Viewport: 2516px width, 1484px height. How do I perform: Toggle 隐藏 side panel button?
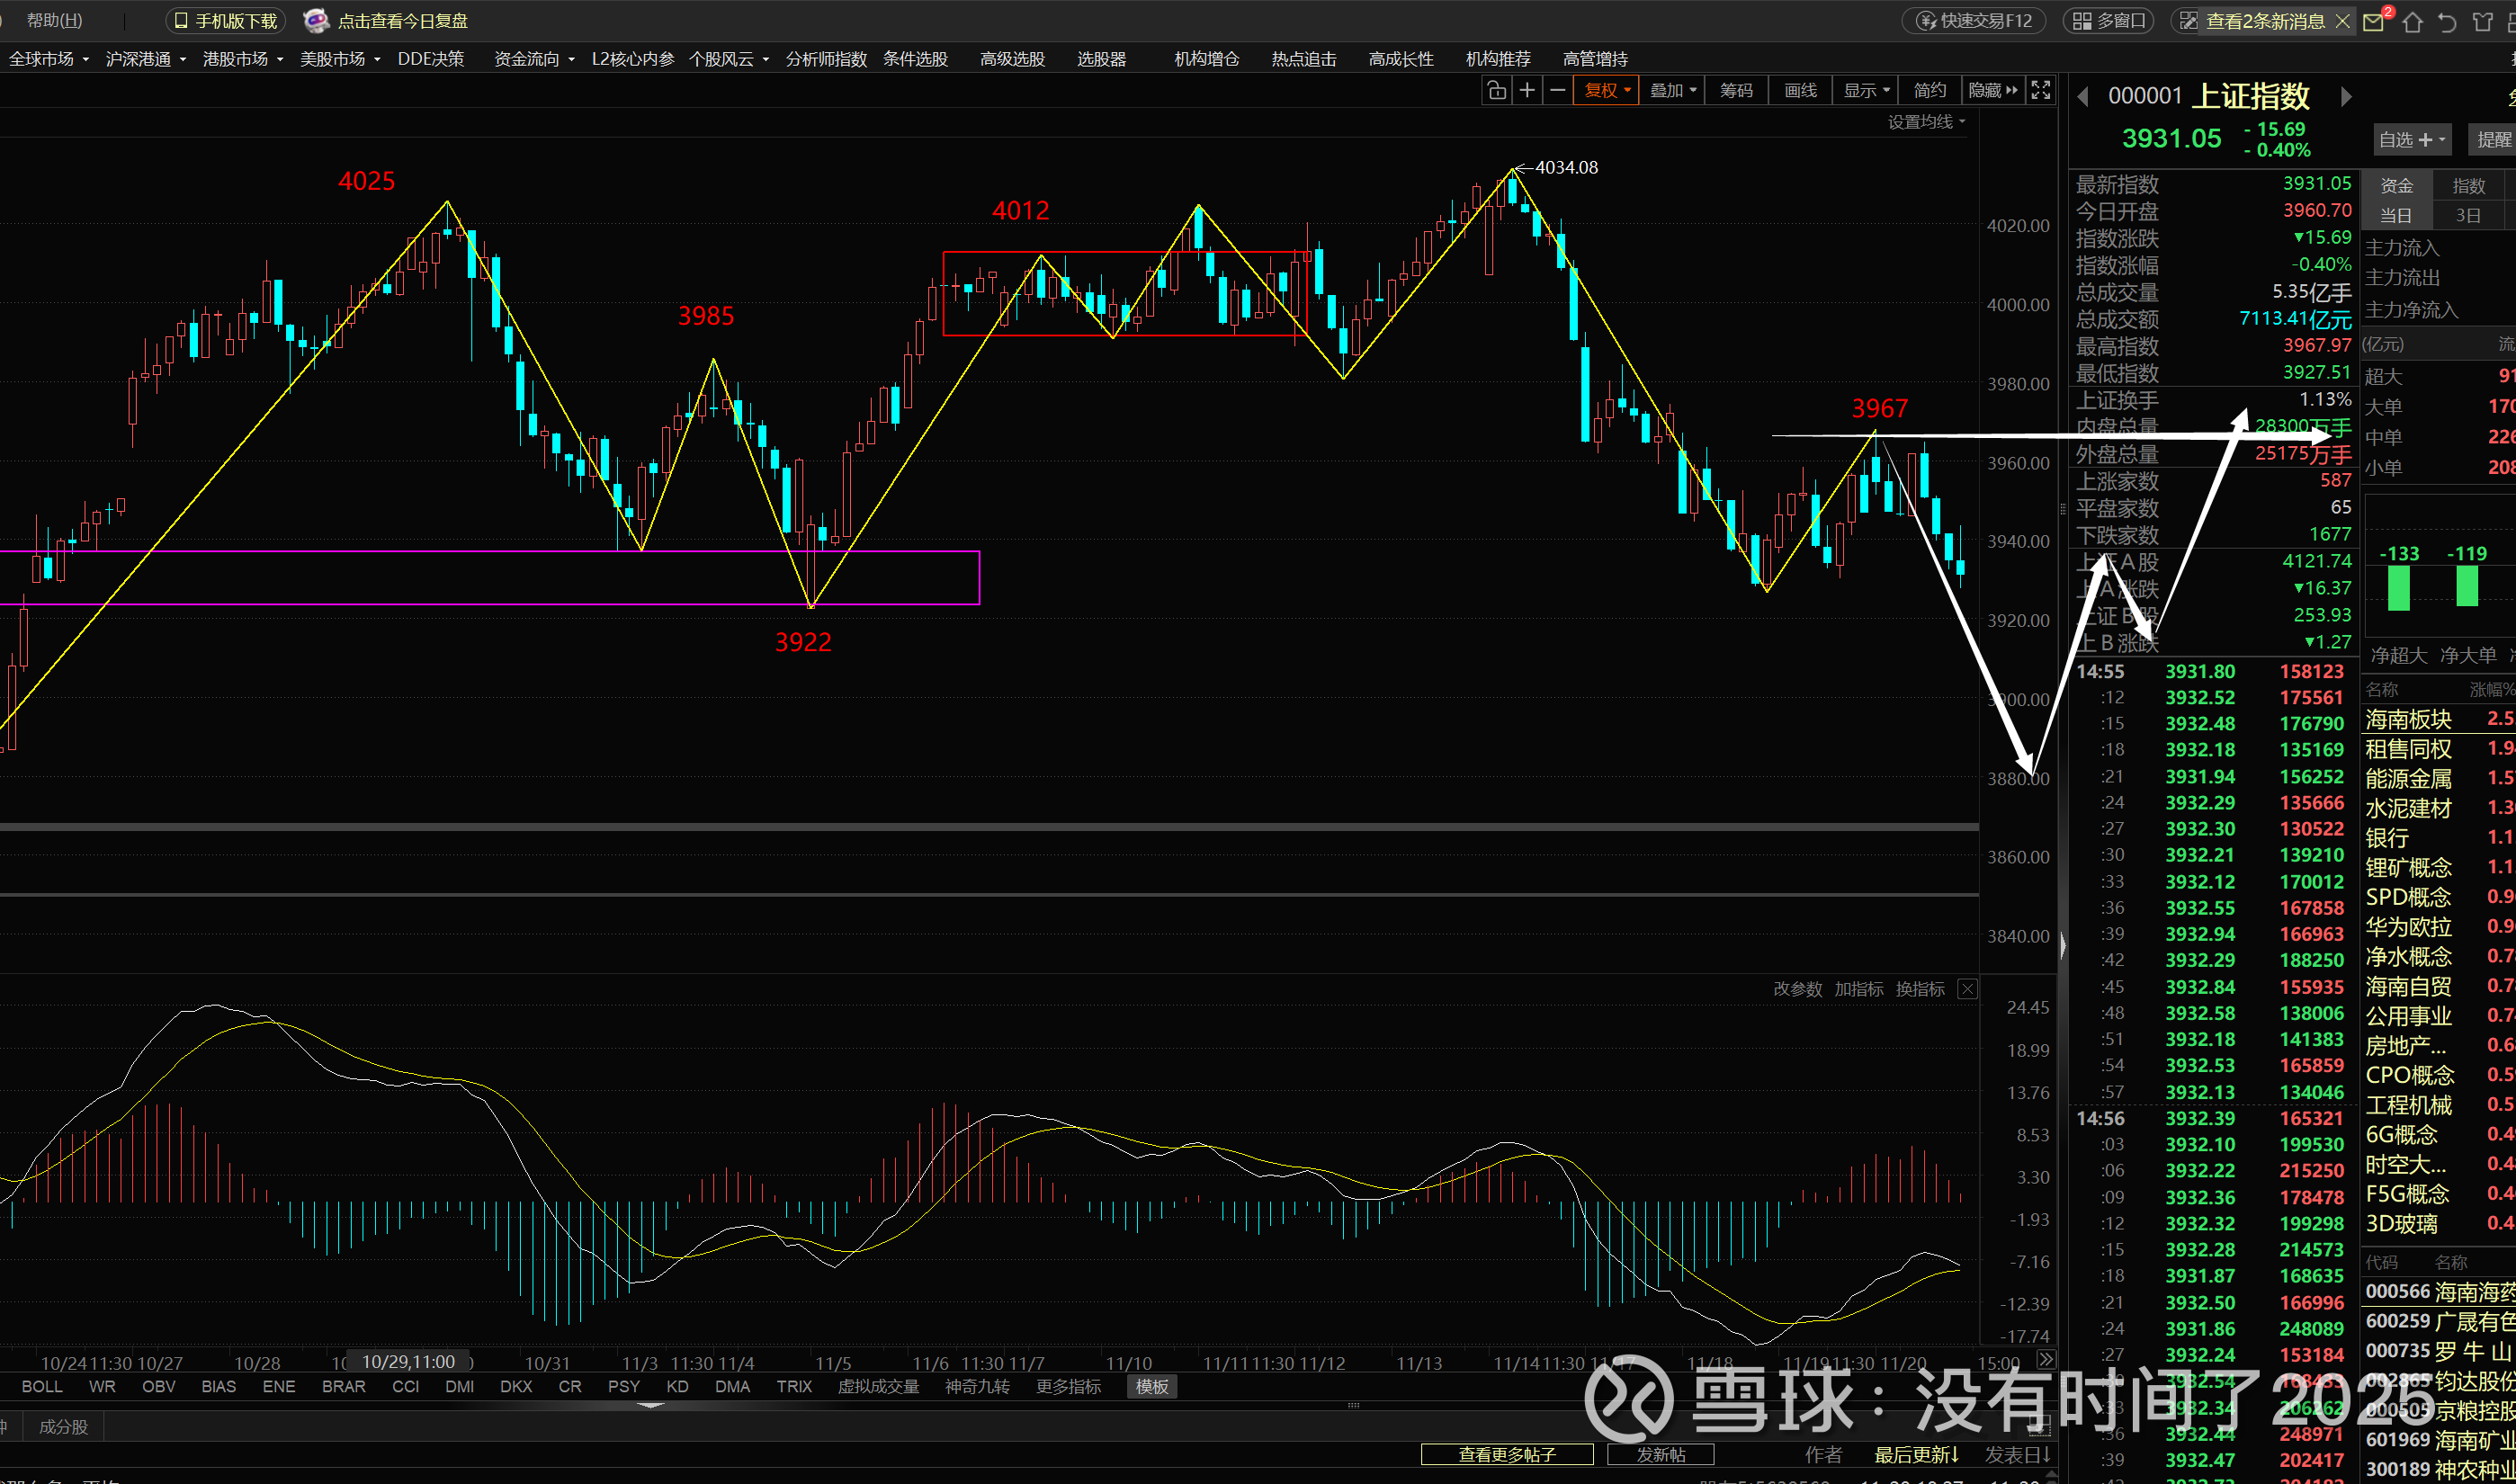1992,91
